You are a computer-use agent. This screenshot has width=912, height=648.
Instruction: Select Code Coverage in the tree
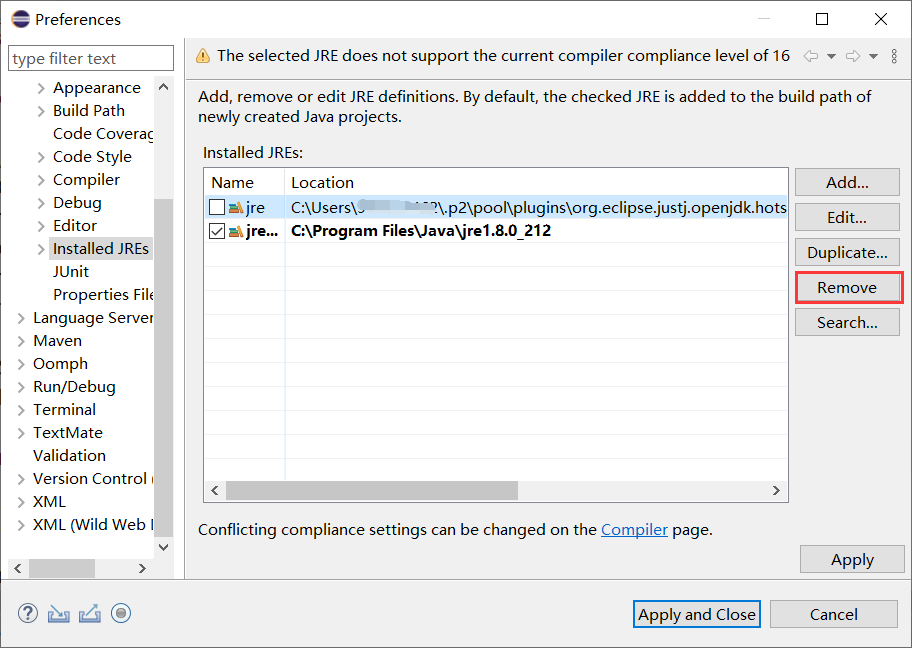[103, 134]
